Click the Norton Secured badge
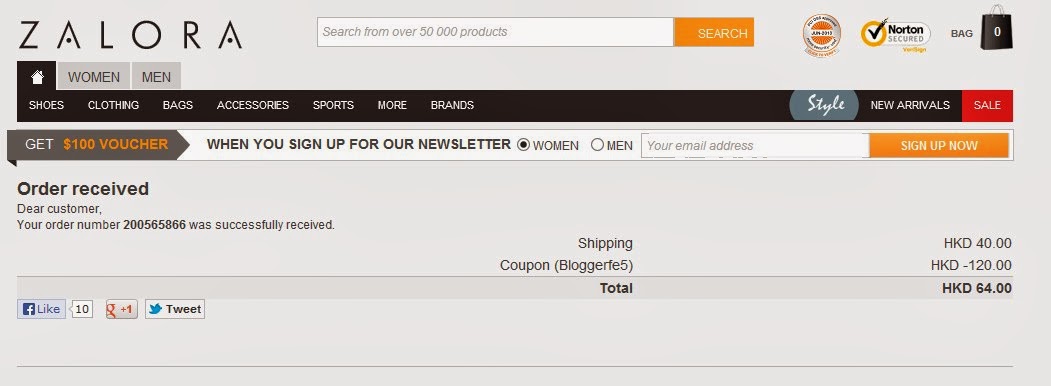Viewport: 1051px width, 386px height. click(x=895, y=35)
